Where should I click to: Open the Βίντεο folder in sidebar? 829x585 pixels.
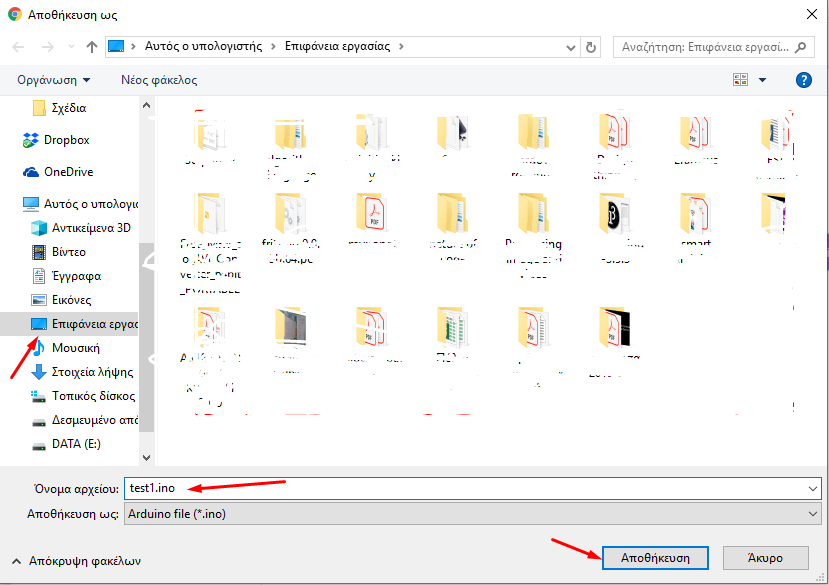tap(69, 252)
